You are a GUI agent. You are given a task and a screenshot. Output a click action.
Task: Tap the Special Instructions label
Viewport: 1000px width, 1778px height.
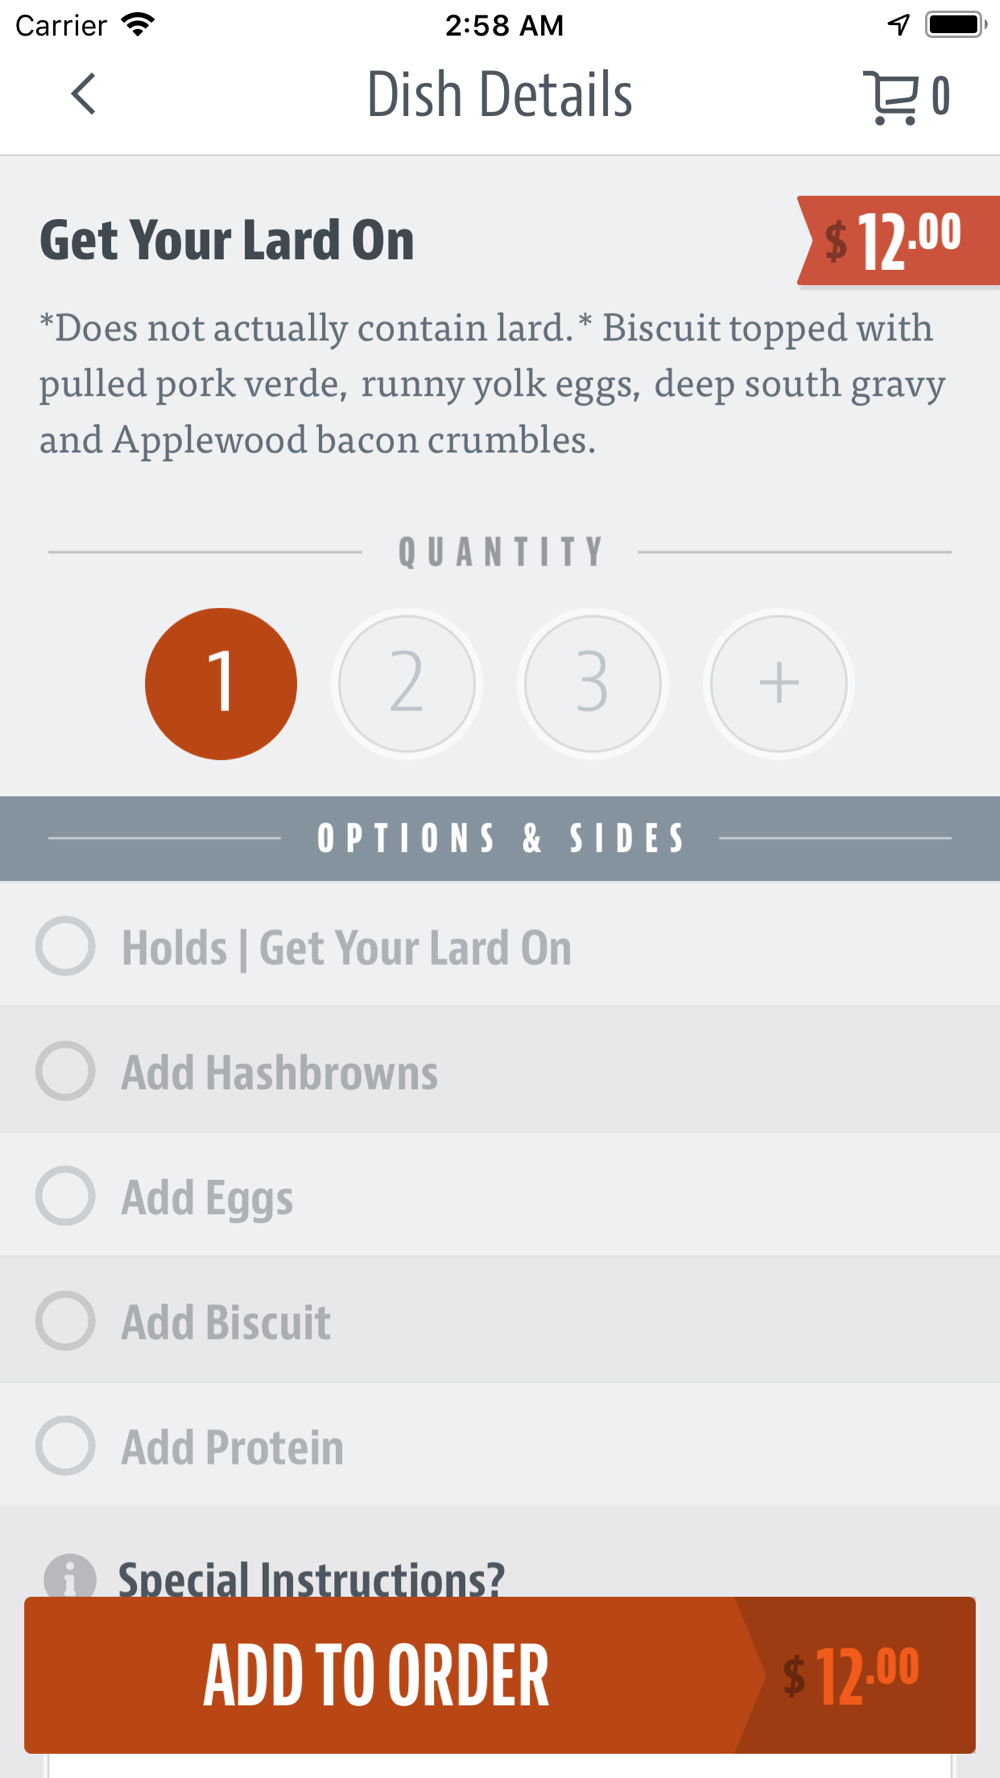coord(311,1578)
